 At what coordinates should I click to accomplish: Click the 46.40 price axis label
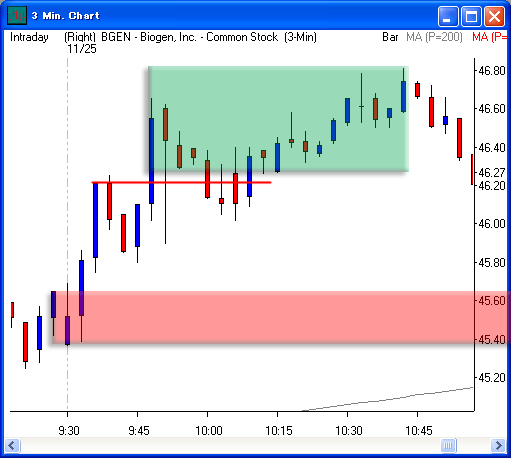point(492,147)
